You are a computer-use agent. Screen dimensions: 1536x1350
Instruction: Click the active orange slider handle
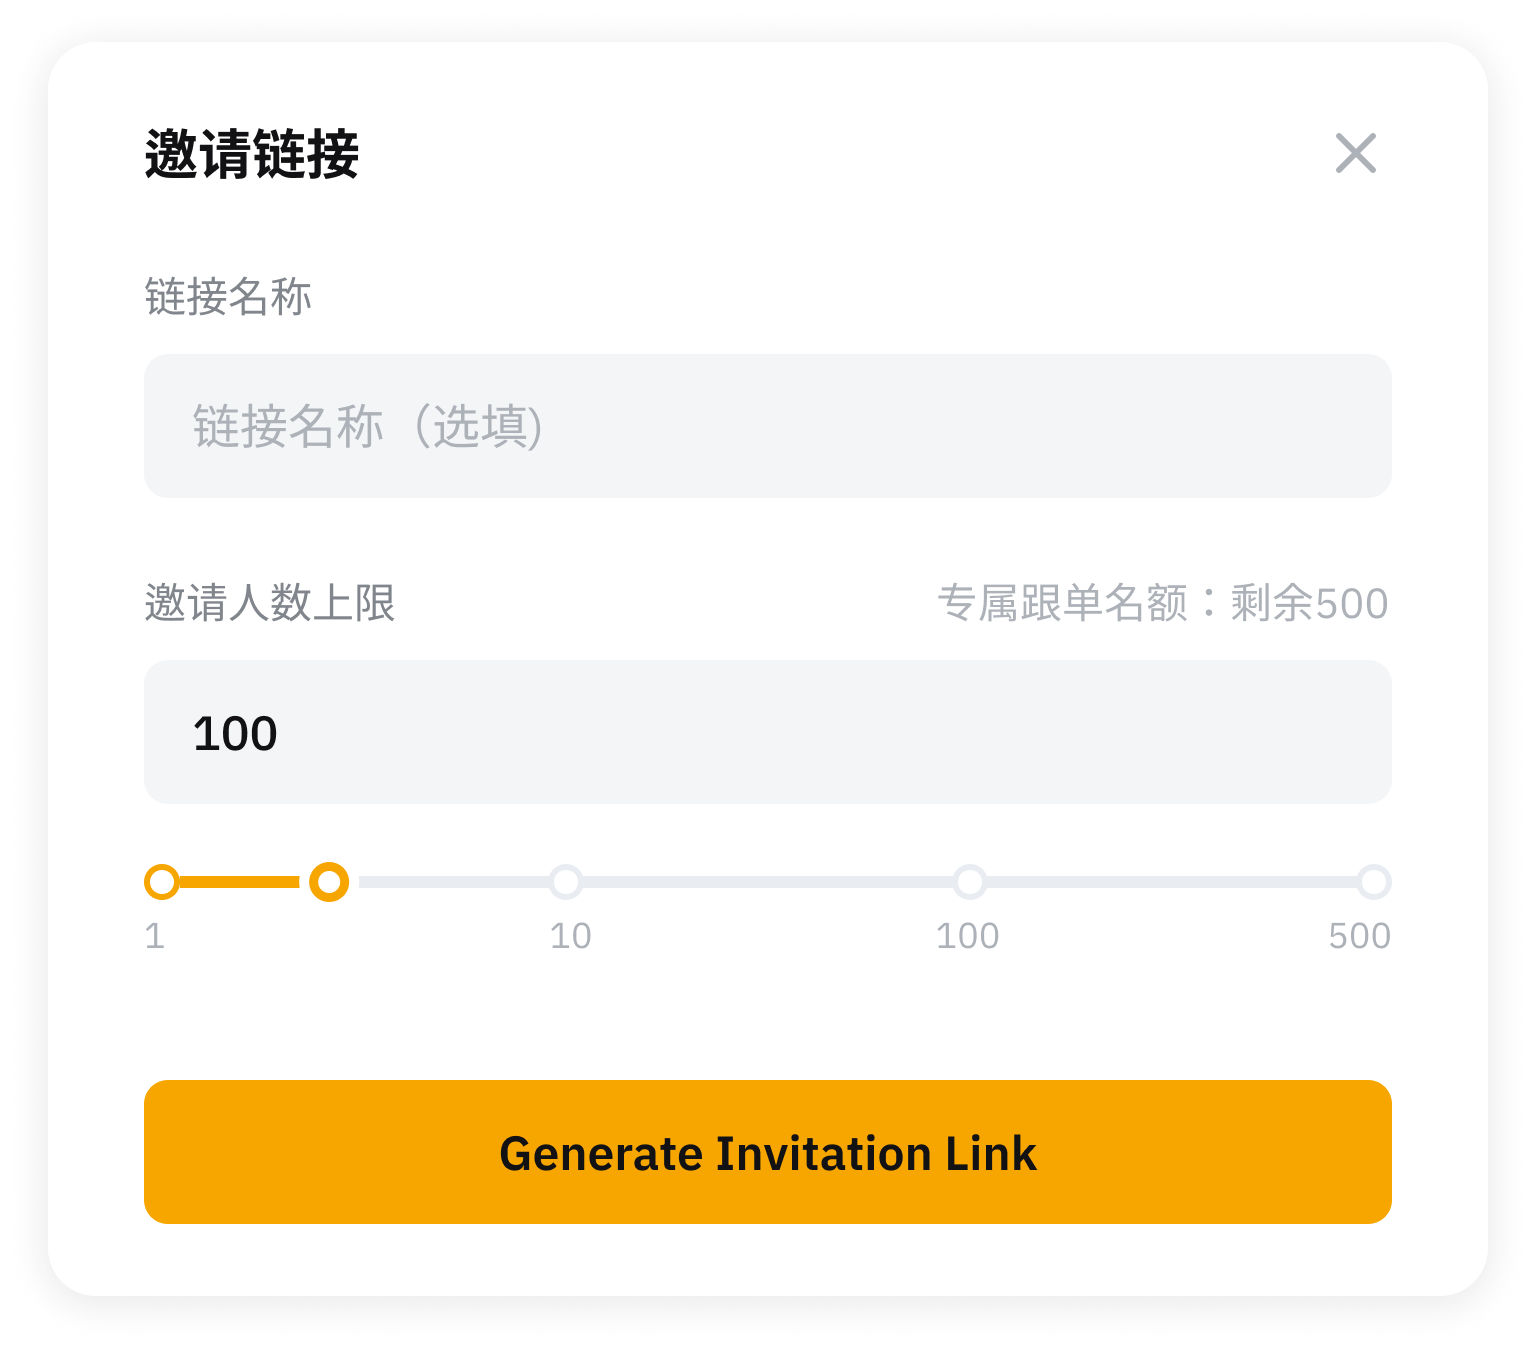point(328,882)
